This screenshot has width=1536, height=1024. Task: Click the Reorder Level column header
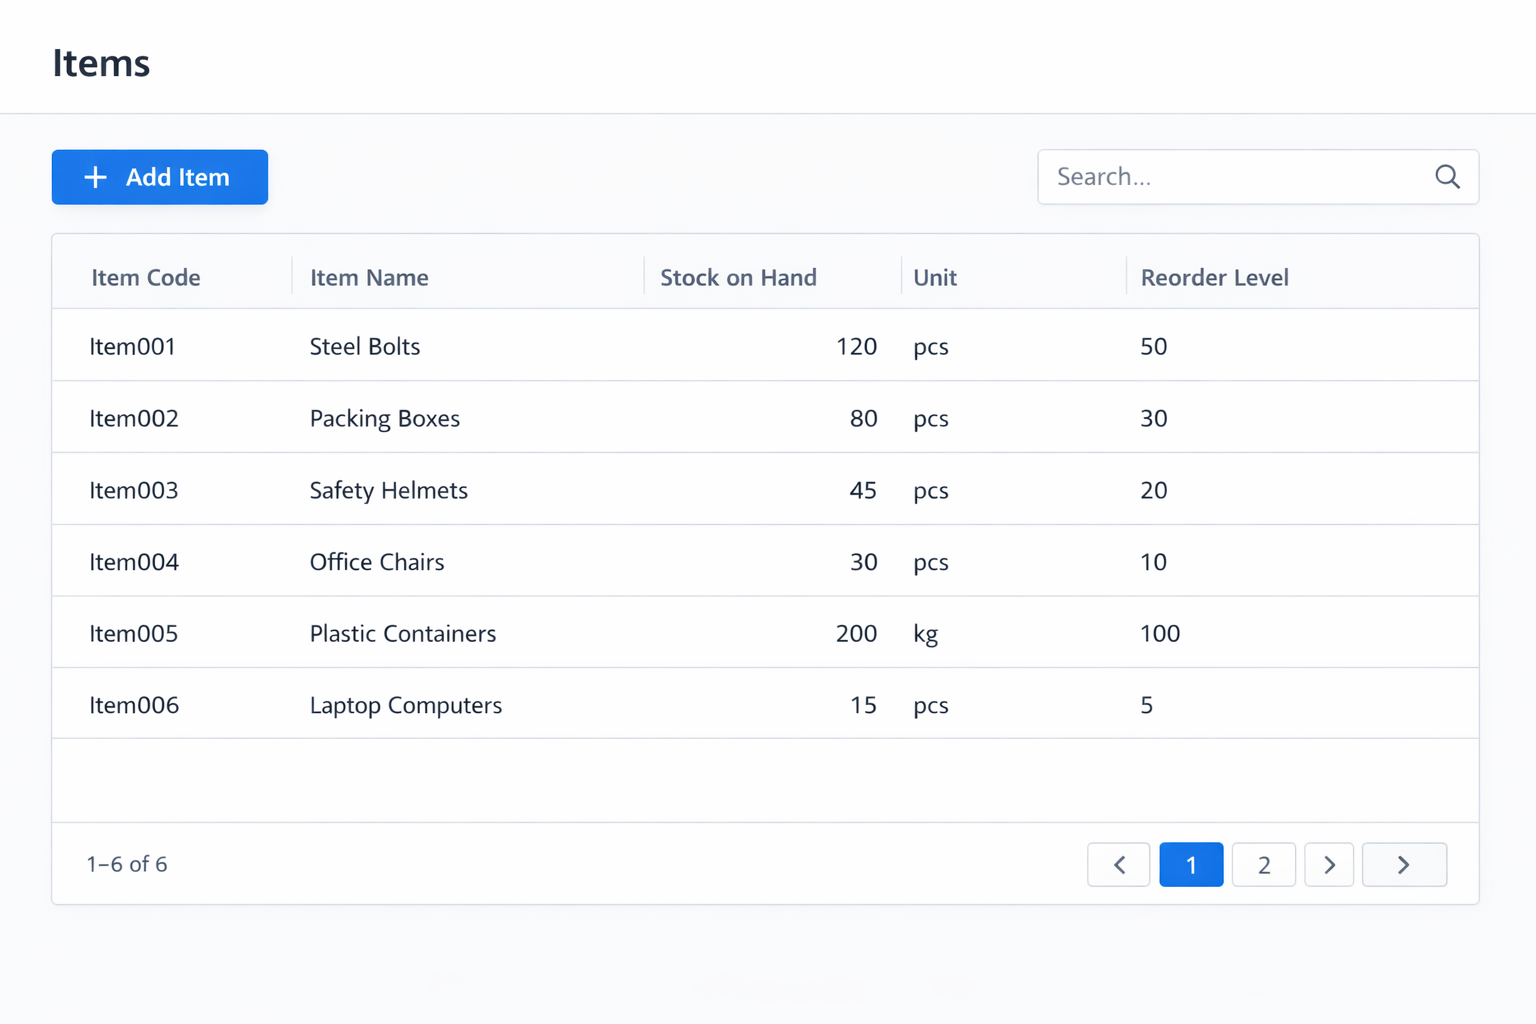tap(1214, 278)
